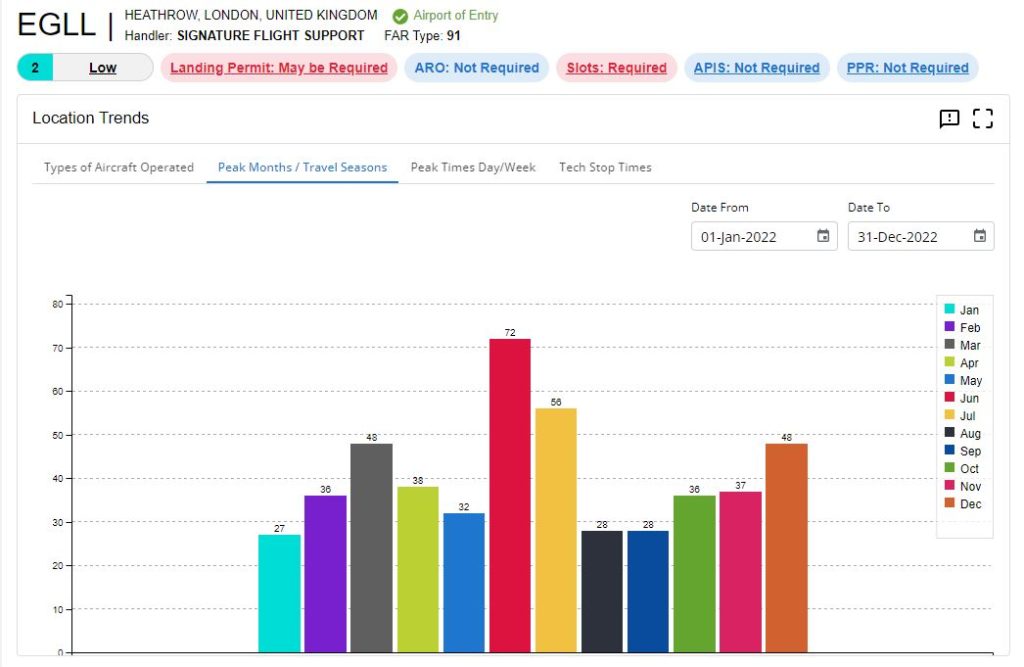This screenshot has height=667, width=1024.
Task: Open the Date From calendar picker icon
Action: pos(823,237)
